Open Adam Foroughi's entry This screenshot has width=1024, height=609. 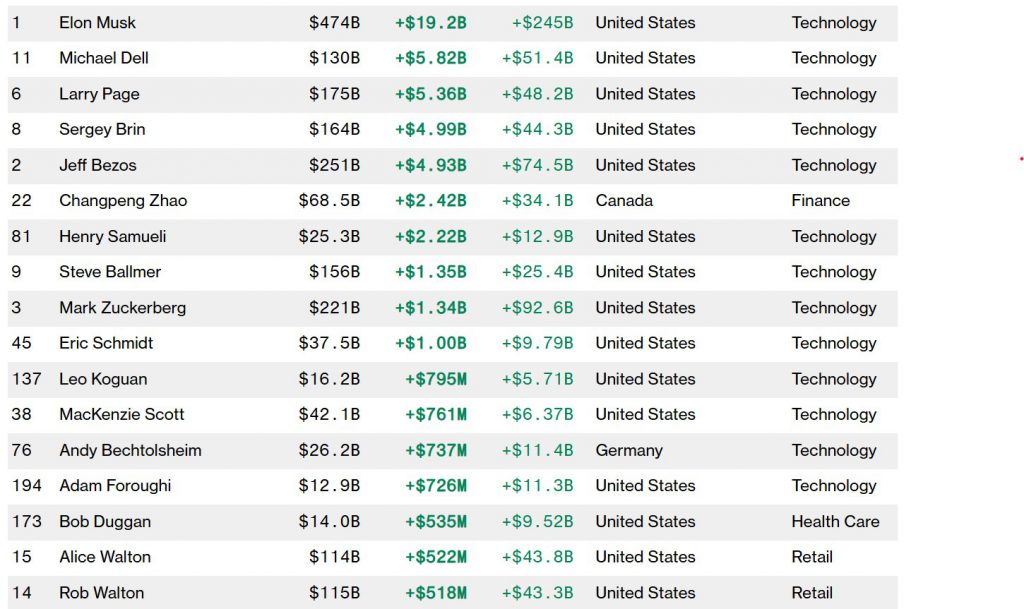pyautogui.click(x=115, y=486)
